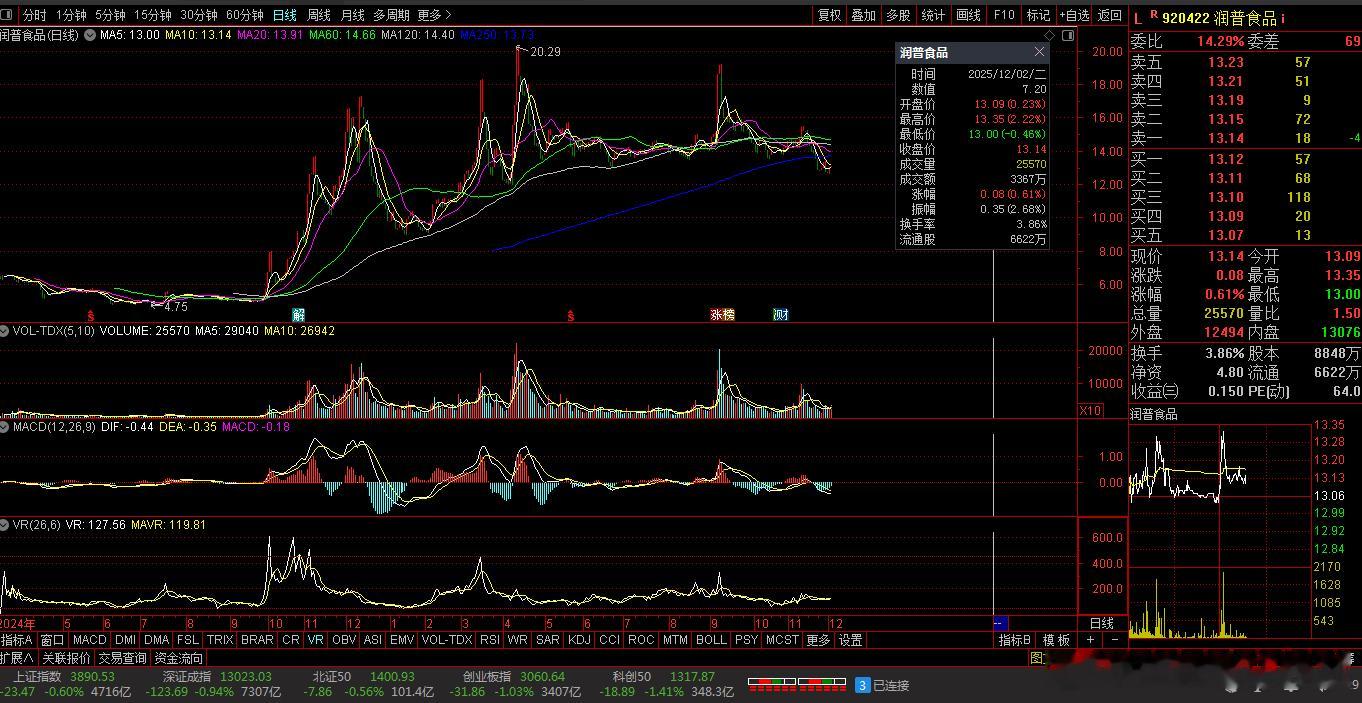Click the 解 marker icon on the chart
Viewport: 1362px width, 703px height.
click(x=298, y=314)
